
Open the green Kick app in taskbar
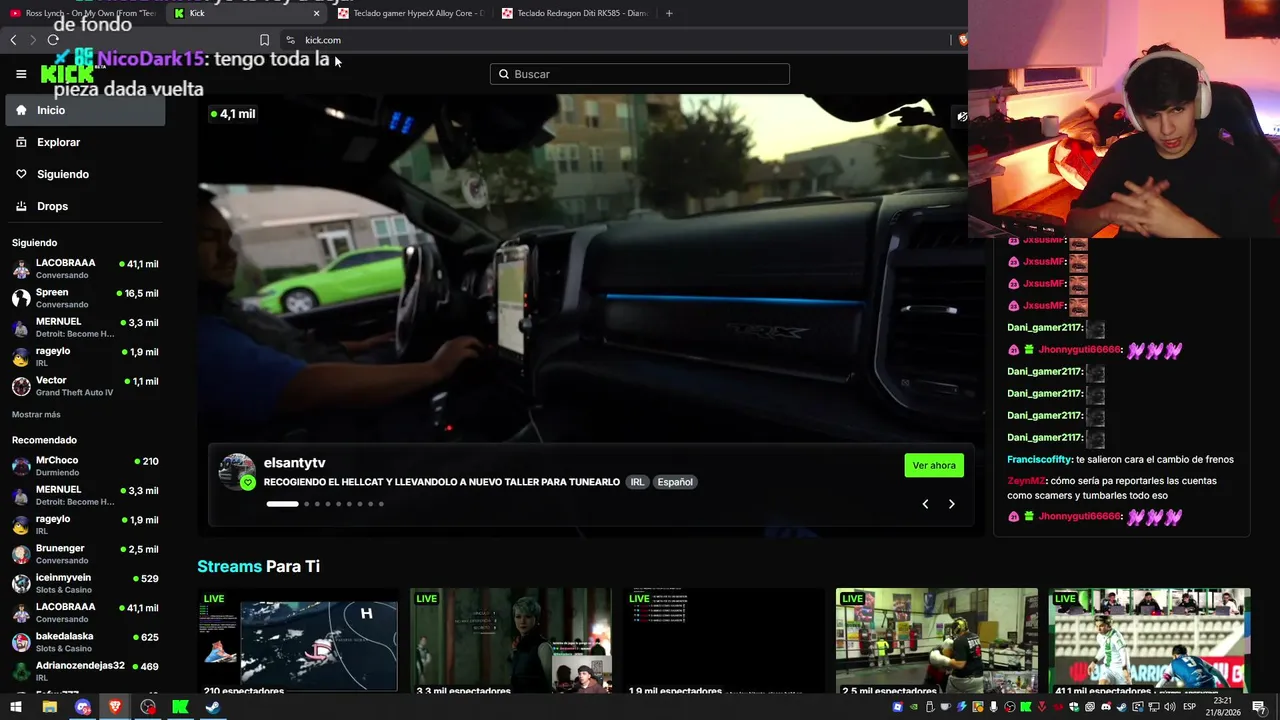[x=180, y=707]
